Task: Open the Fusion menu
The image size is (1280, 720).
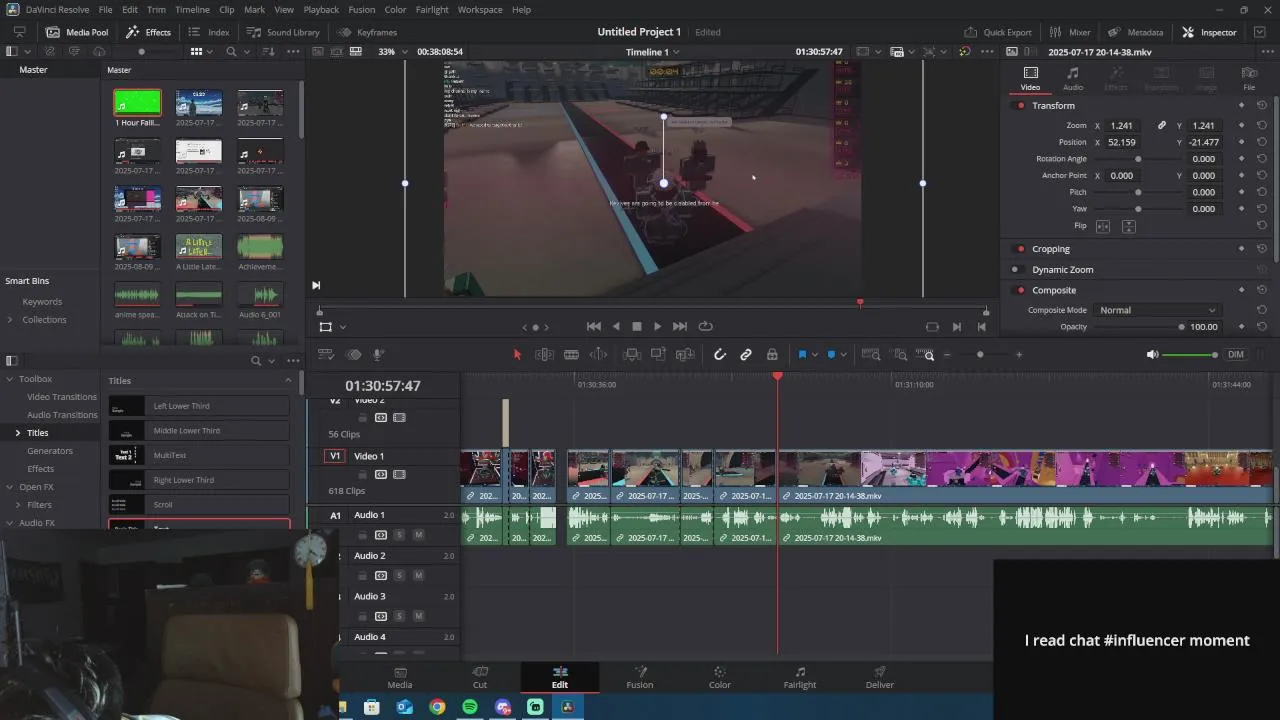Action: point(362,10)
